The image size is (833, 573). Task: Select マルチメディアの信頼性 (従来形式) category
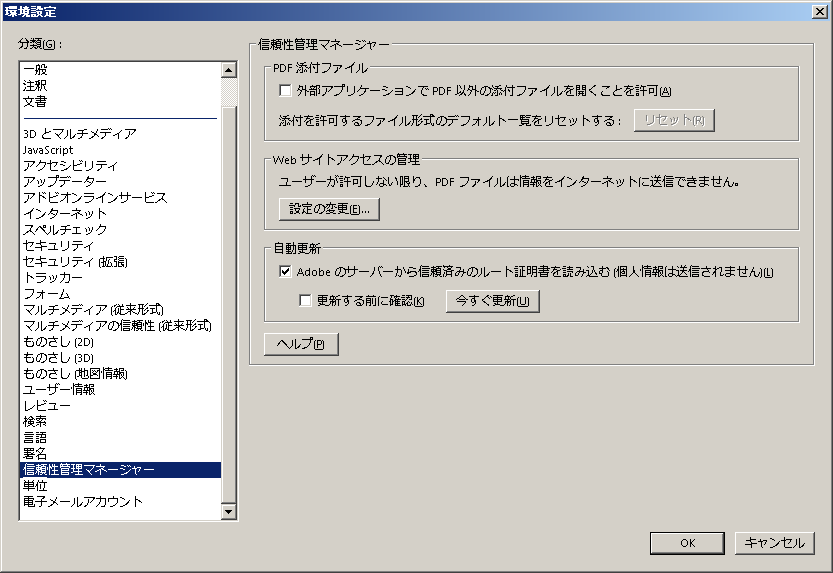121,326
